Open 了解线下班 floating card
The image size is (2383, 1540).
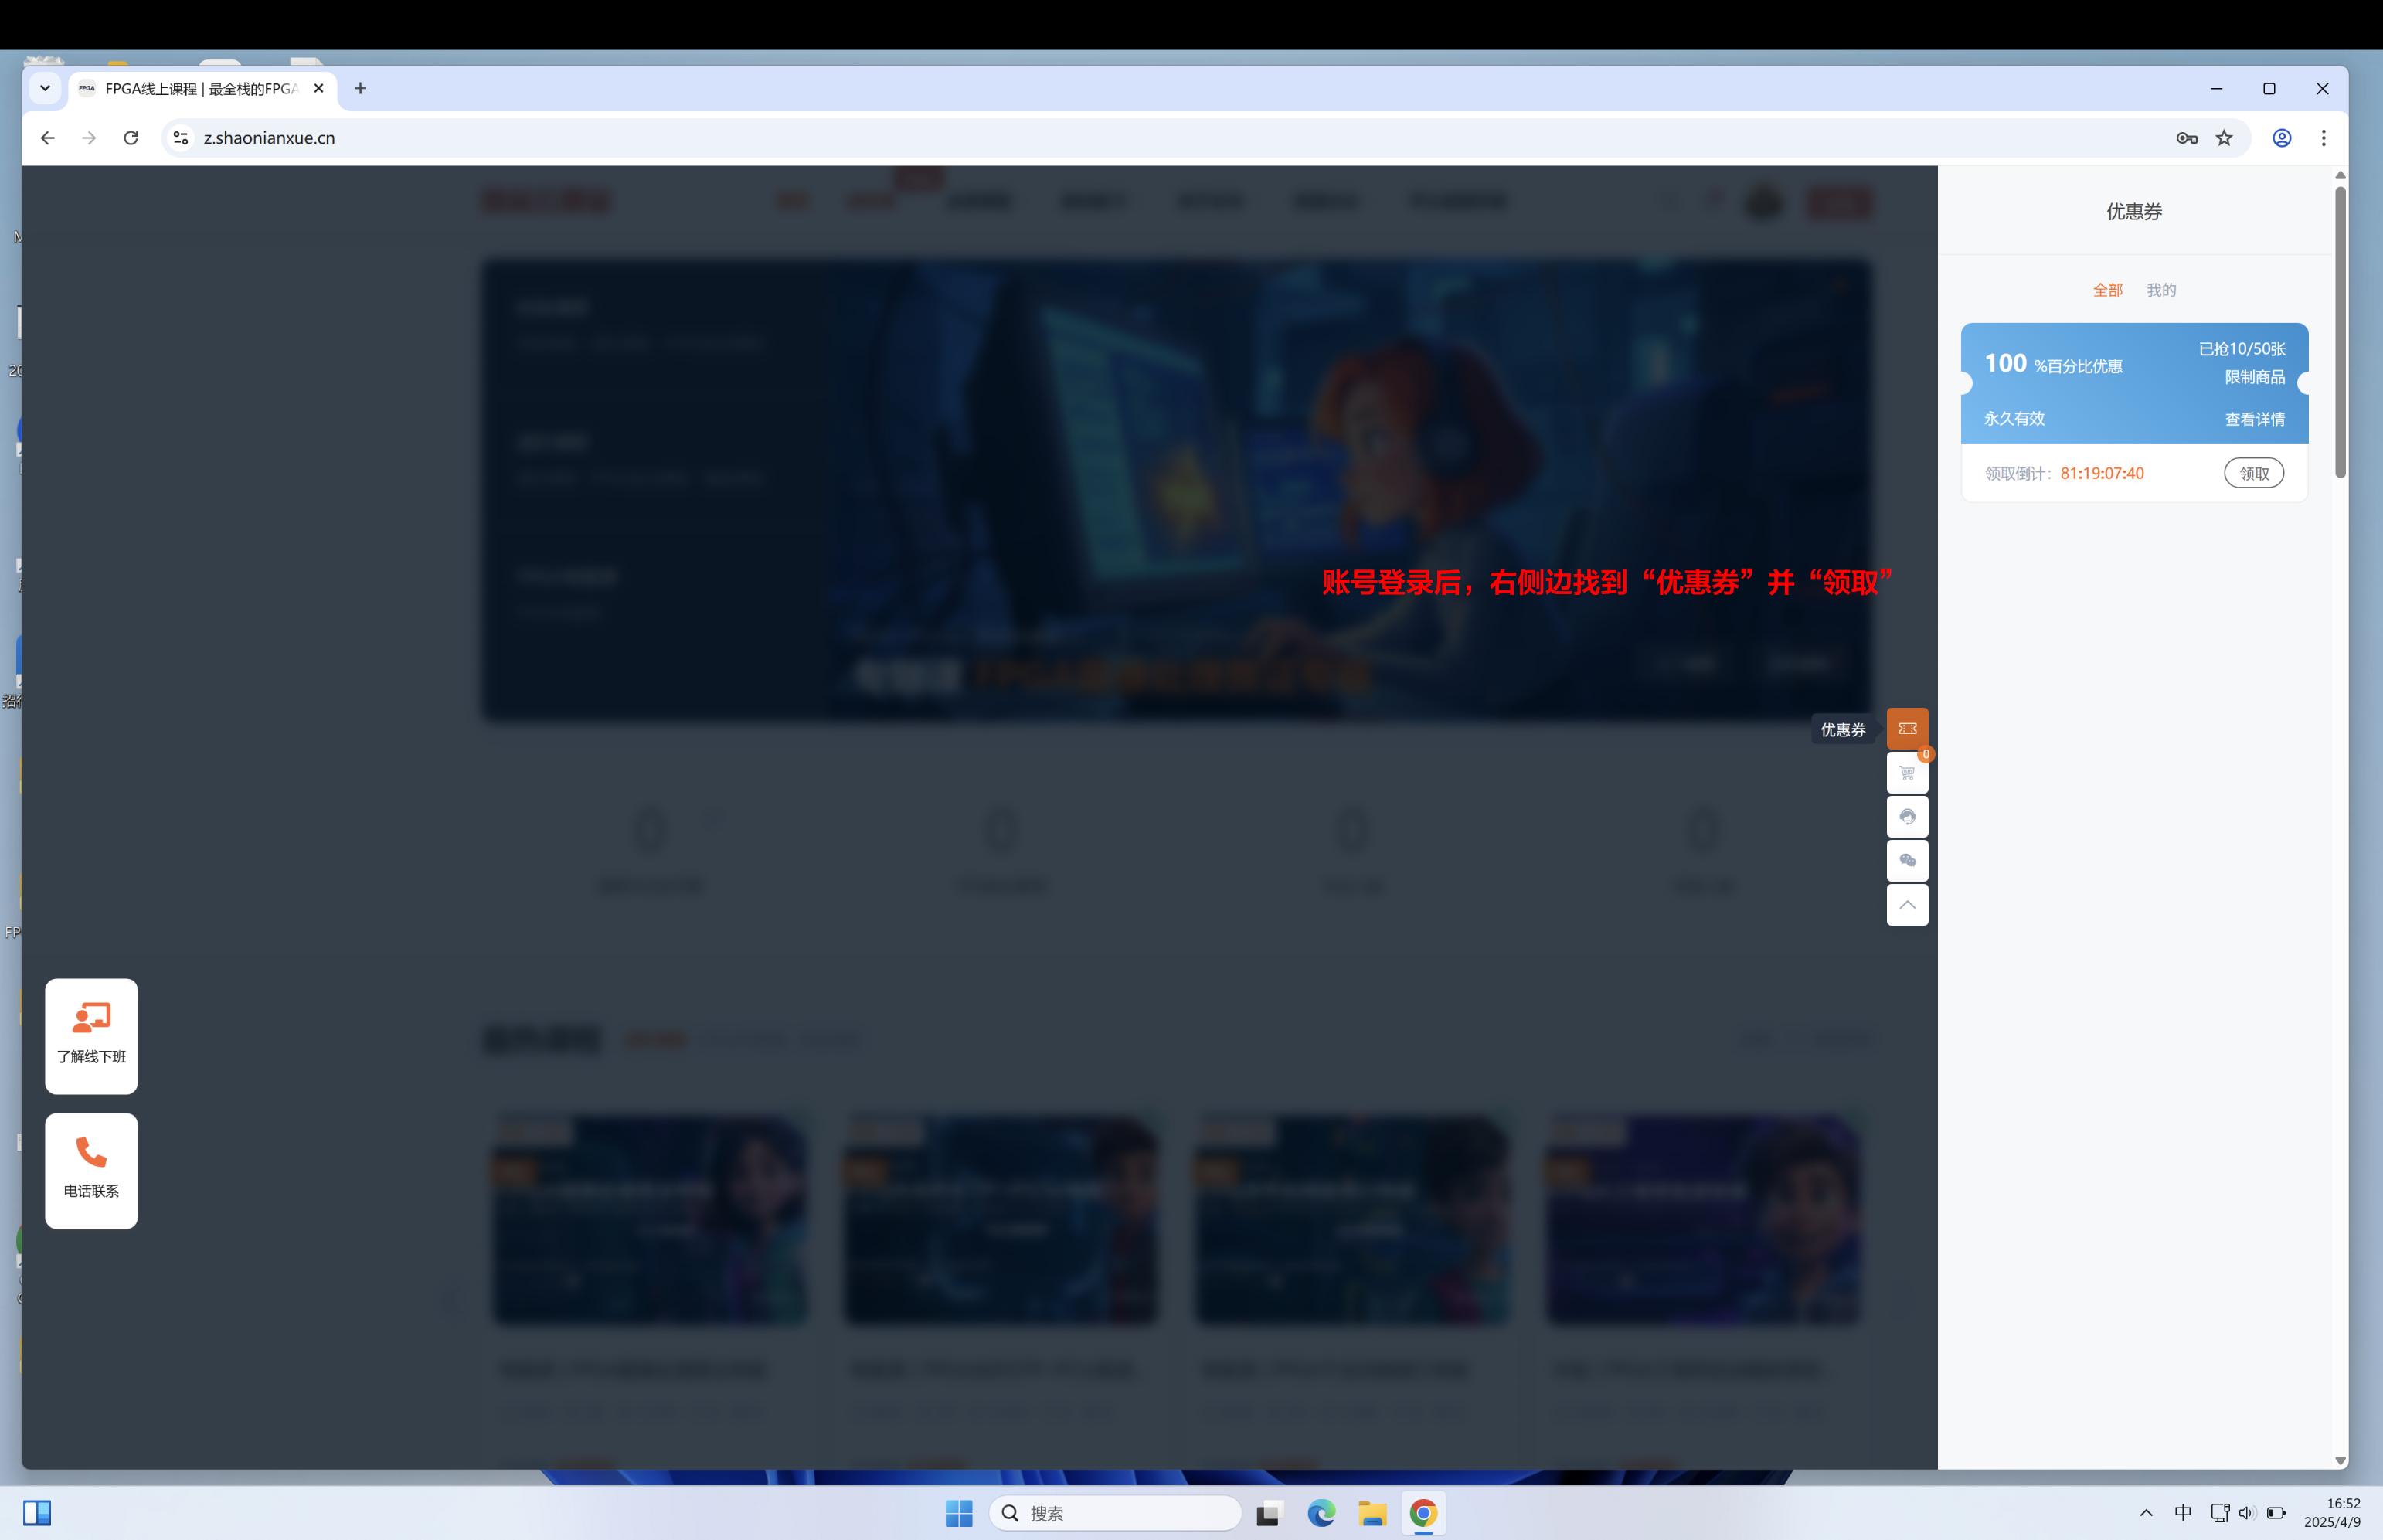point(91,1036)
